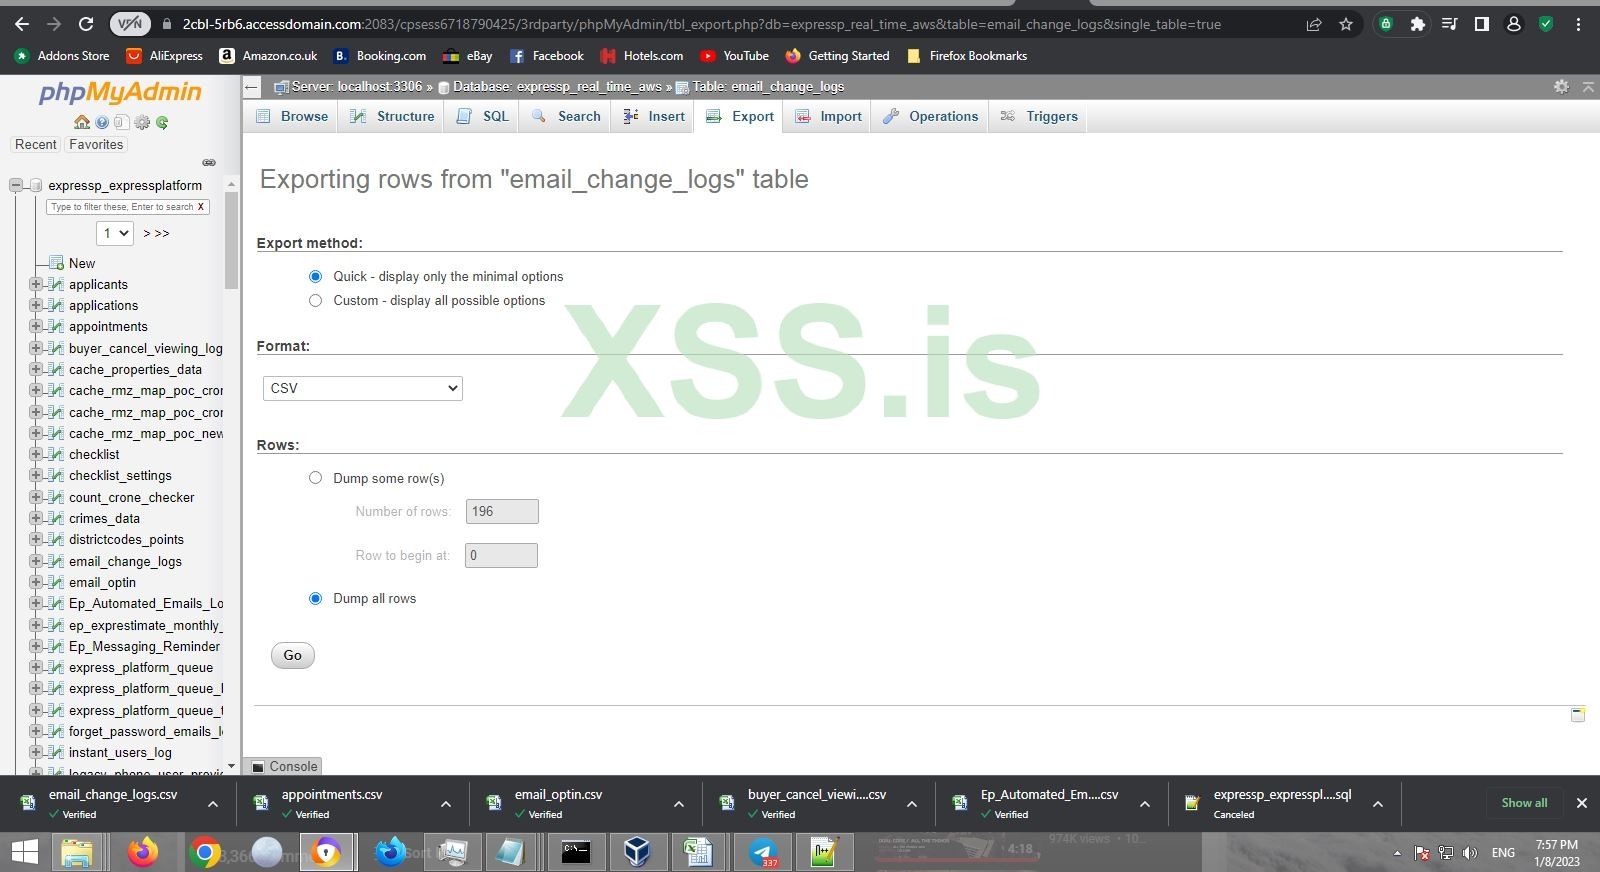The width and height of the screenshot is (1600, 872).
Task: Collapse the navigation panel arrow
Action: (x=252, y=87)
